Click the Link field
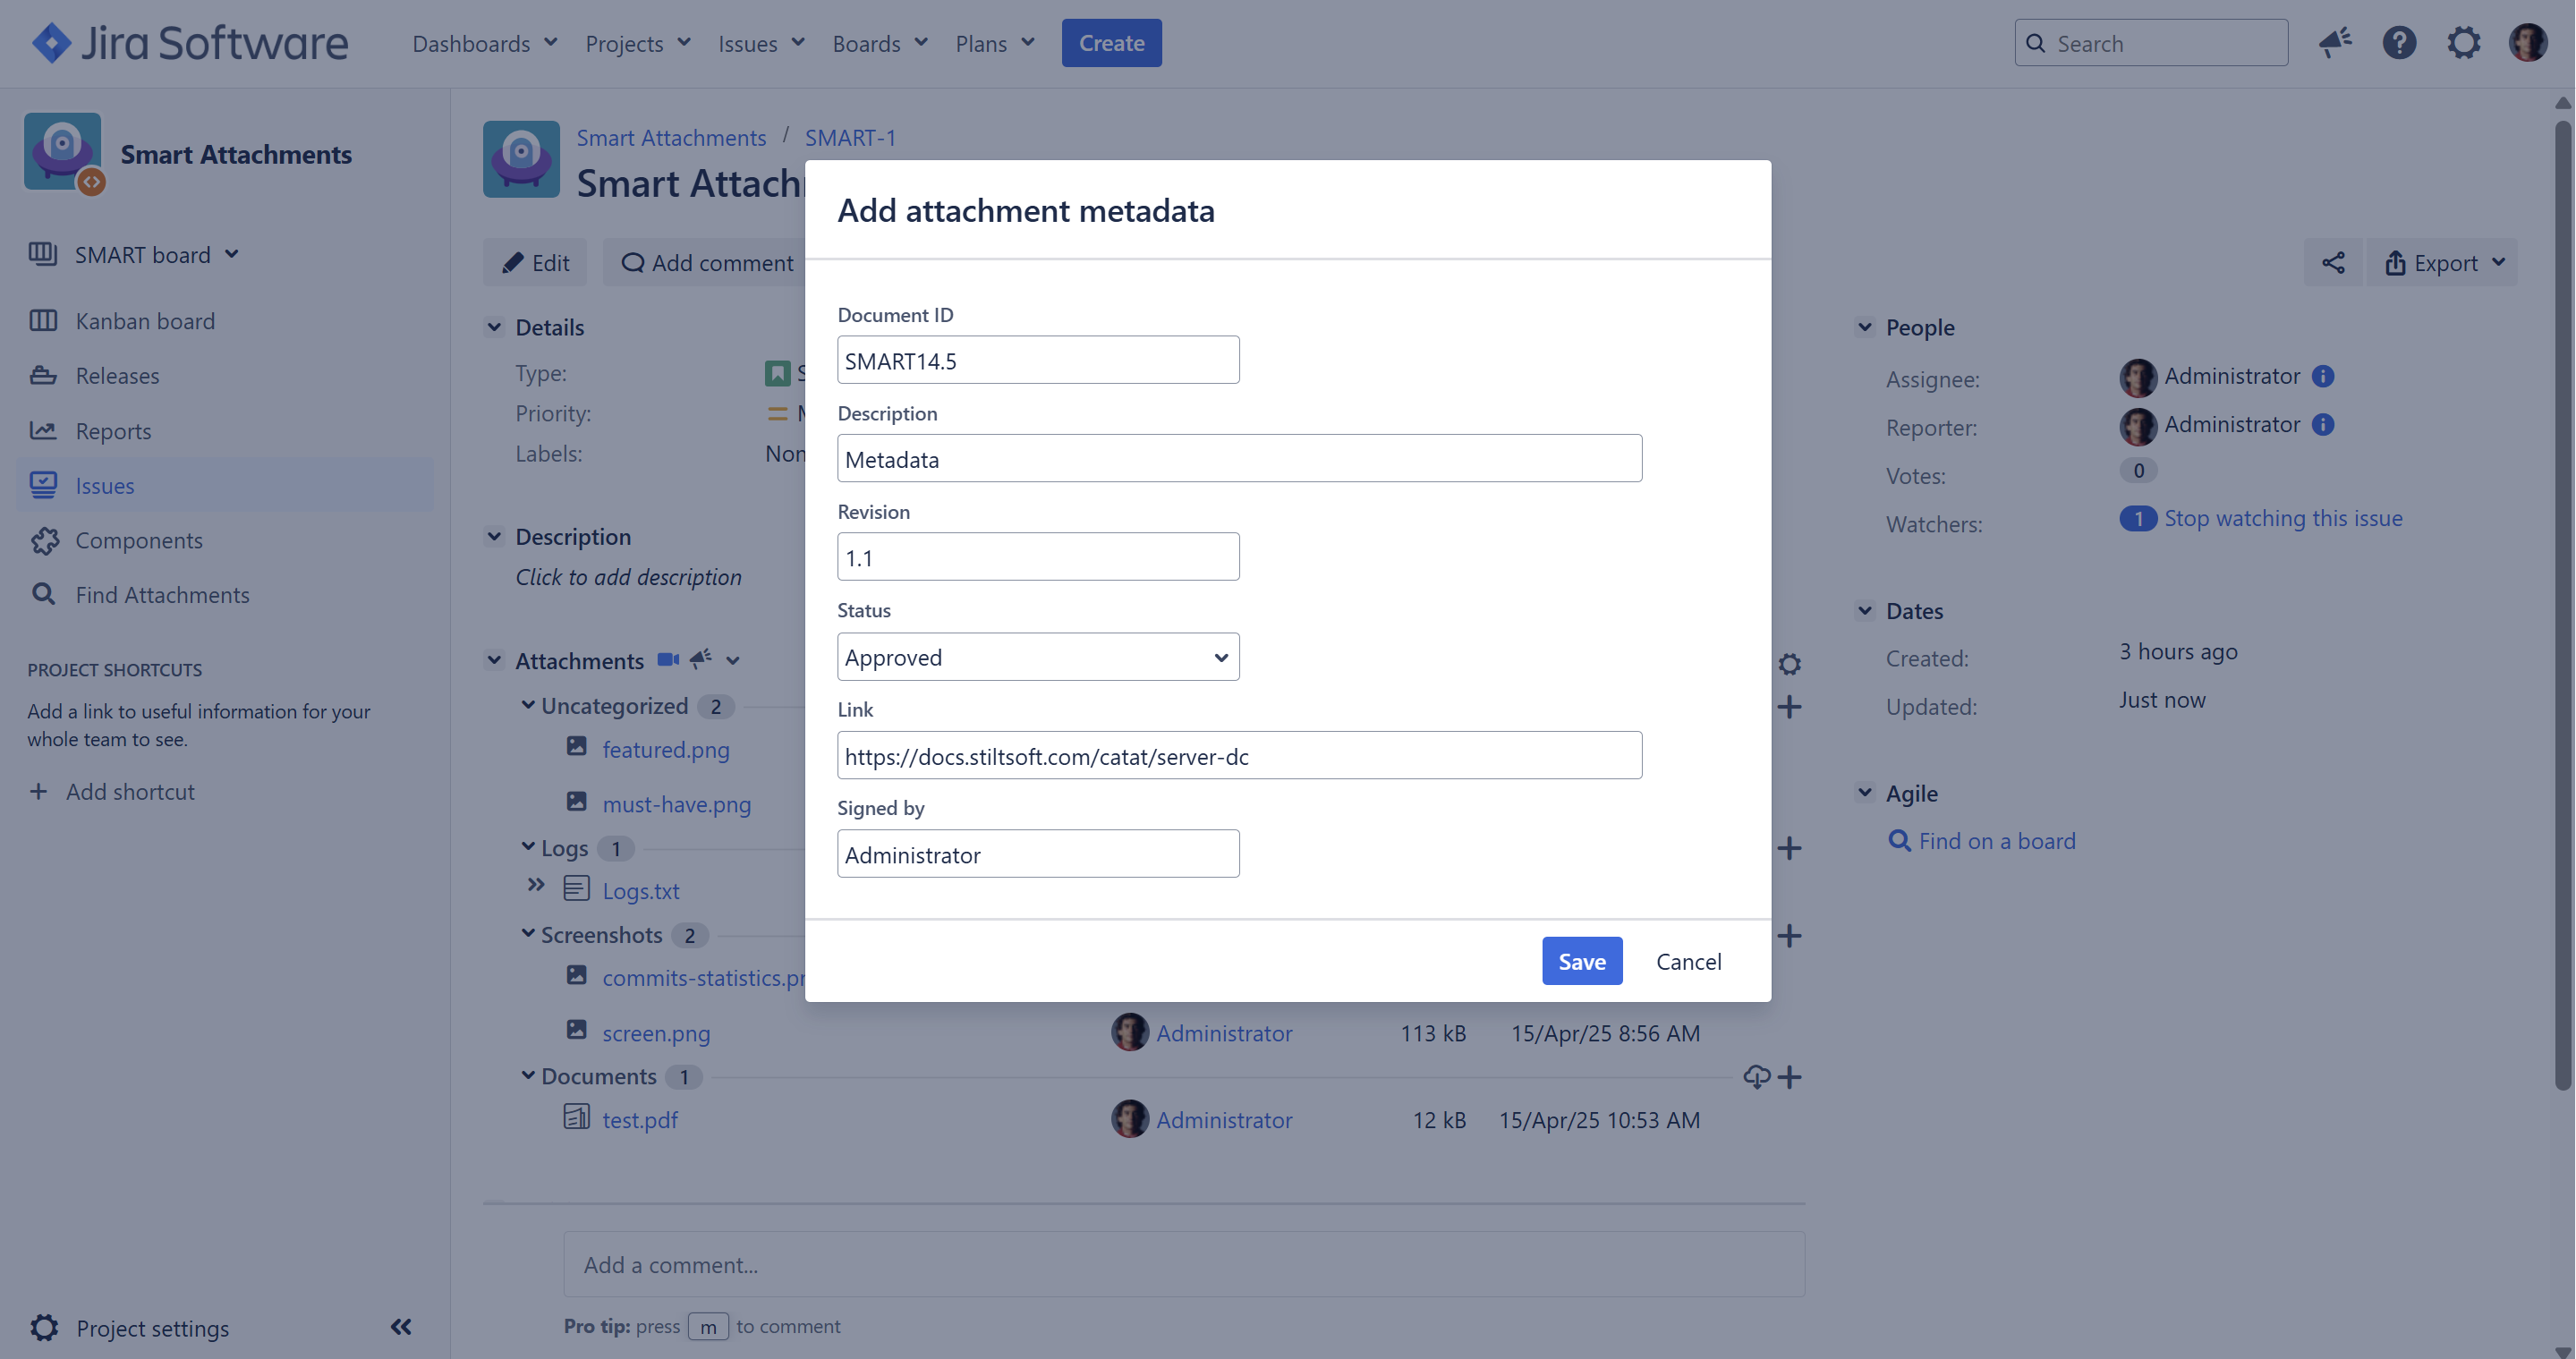Image resolution: width=2576 pixels, height=1359 pixels. pos(1239,755)
